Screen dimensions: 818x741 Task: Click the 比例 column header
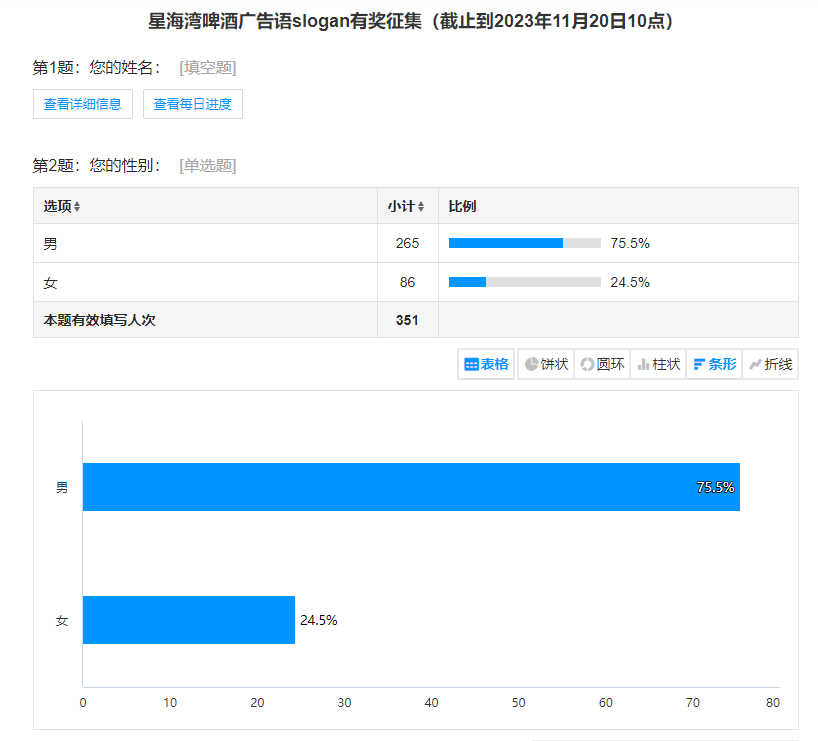(x=462, y=206)
